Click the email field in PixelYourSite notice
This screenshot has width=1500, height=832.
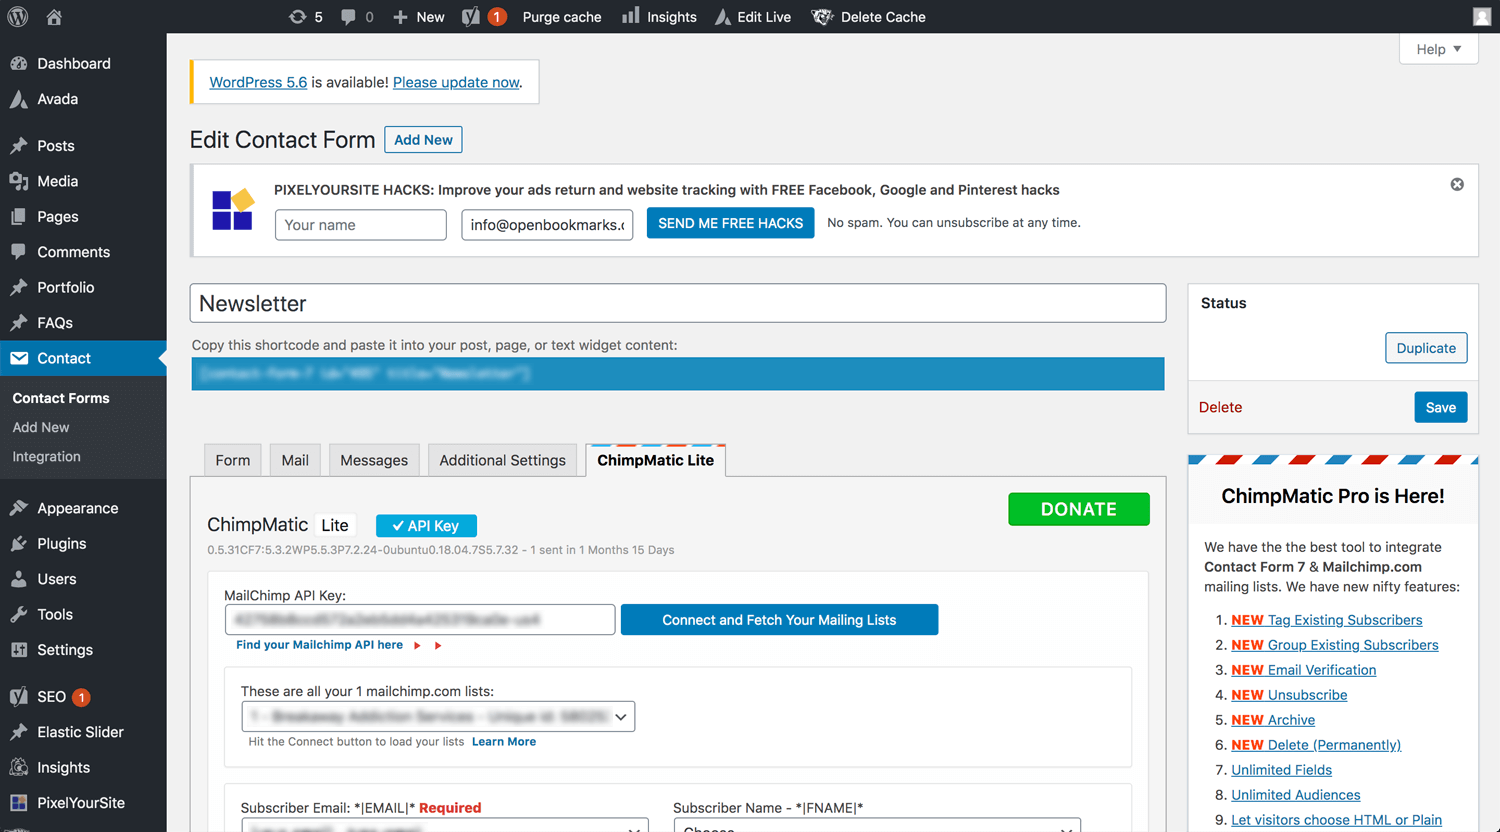(x=547, y=225)
